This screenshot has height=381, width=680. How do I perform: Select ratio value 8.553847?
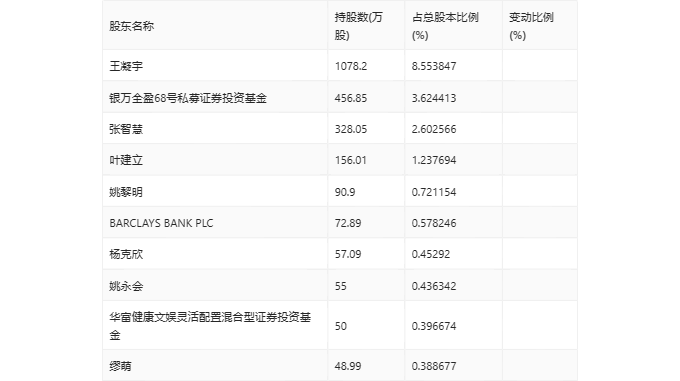click(x=434, y=66)
